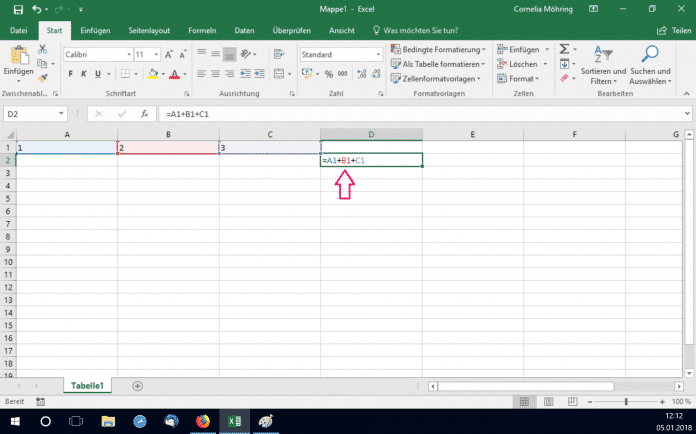Image resolution: width=696 pixels, height=434 pixels.
Task: Switch to the Formeln ribbon tab
Action: point(205,31)
